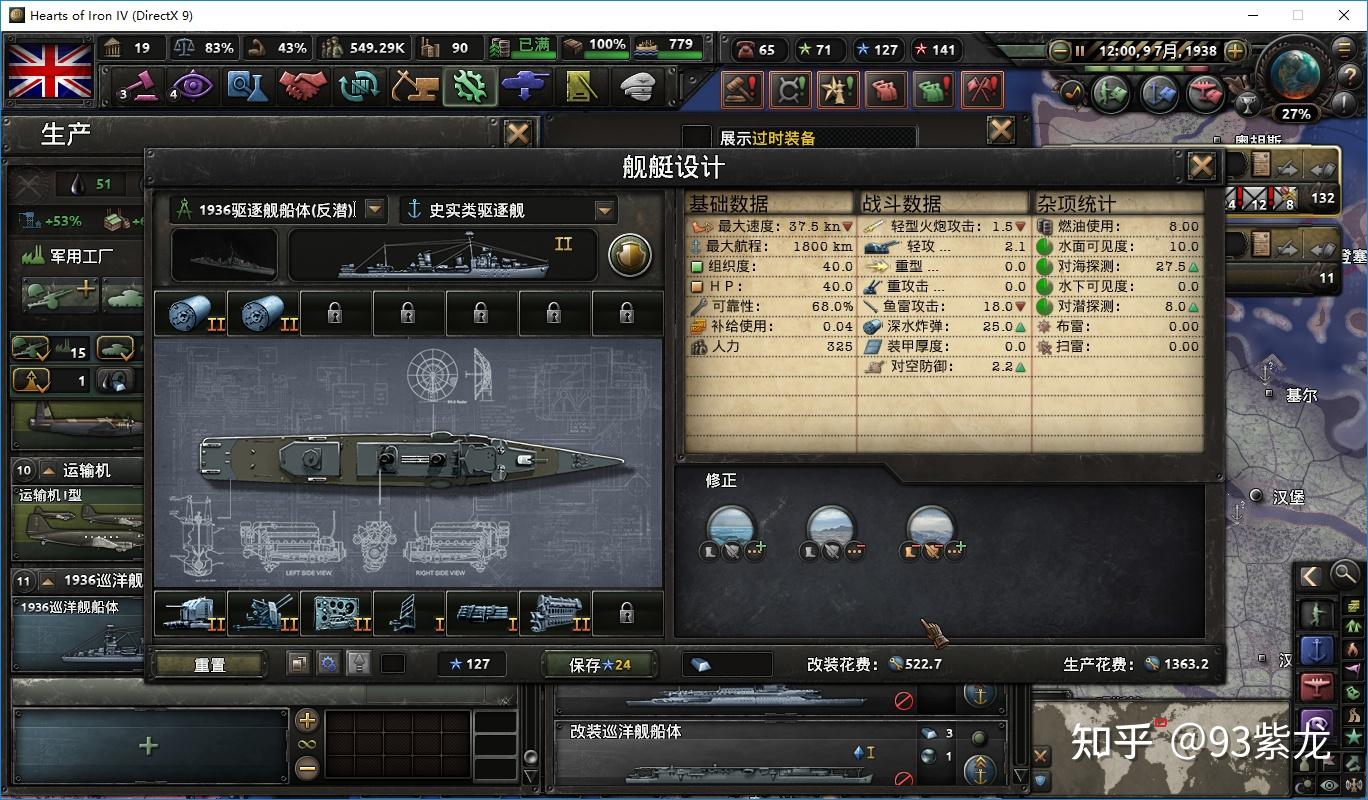Open the construction crane tab

[414, 87]
